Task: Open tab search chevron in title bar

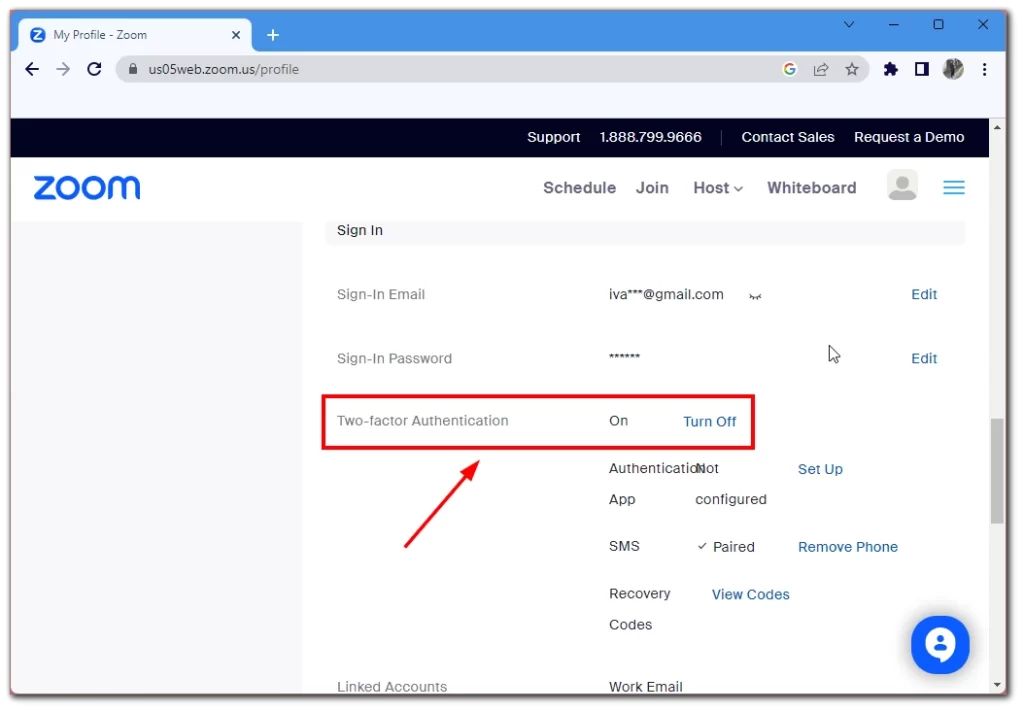Action: (x=849, y=25)
